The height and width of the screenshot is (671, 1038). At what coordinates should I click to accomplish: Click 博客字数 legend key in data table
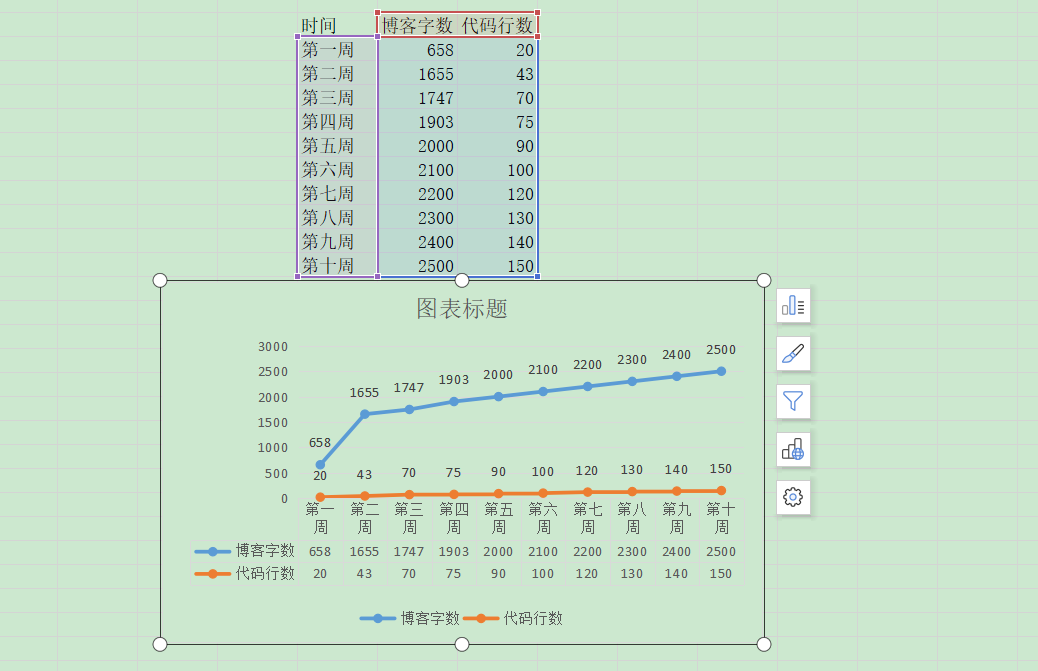pyautogui.click(x=212, y=551)
